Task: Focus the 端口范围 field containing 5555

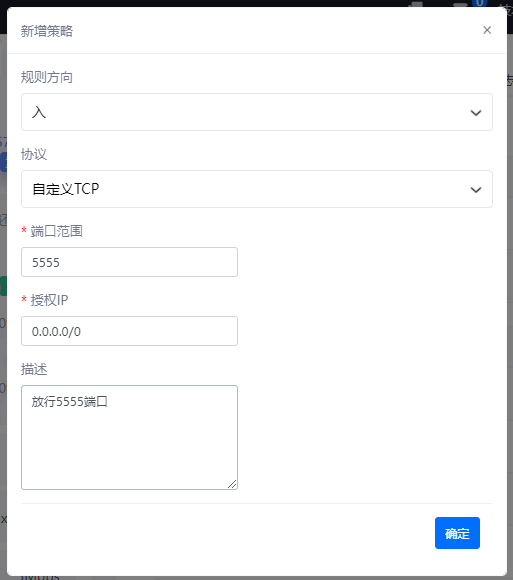Action: point(129,262)
